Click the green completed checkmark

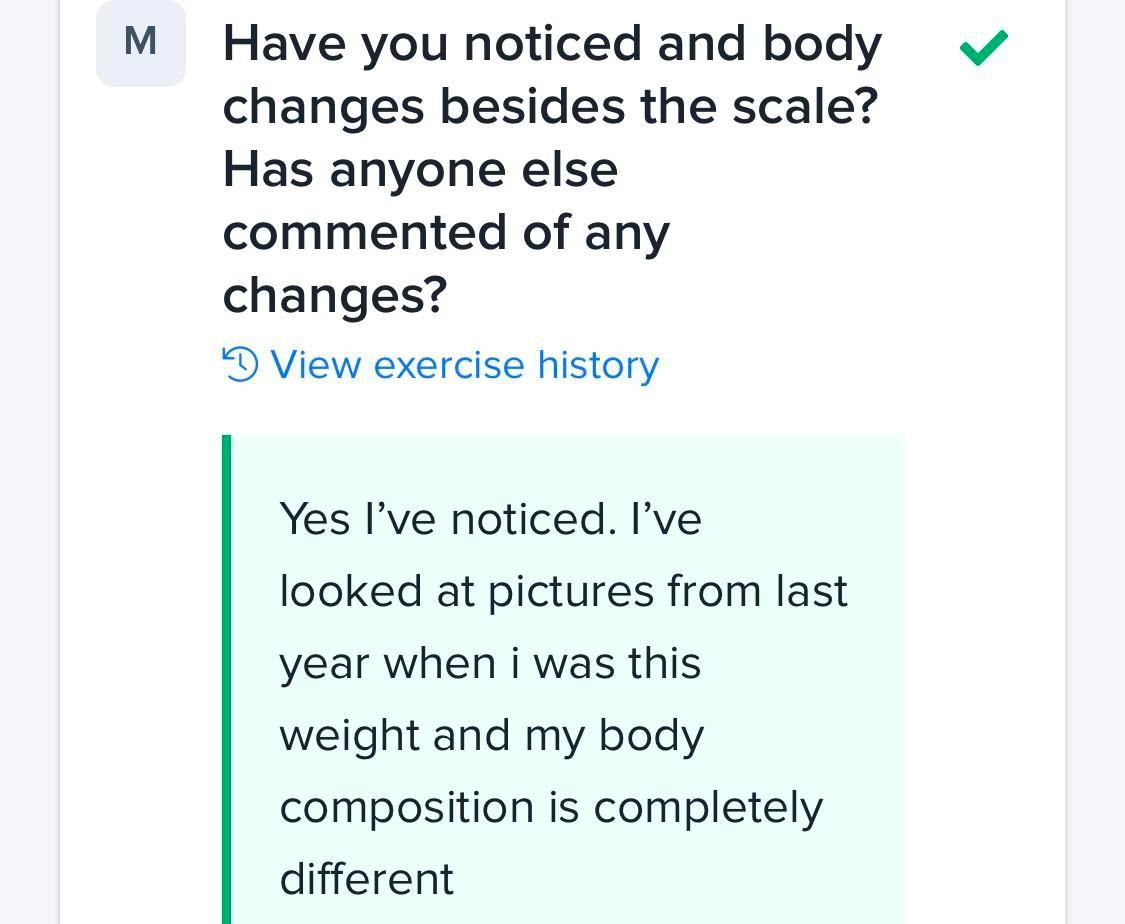pos(983,47)
